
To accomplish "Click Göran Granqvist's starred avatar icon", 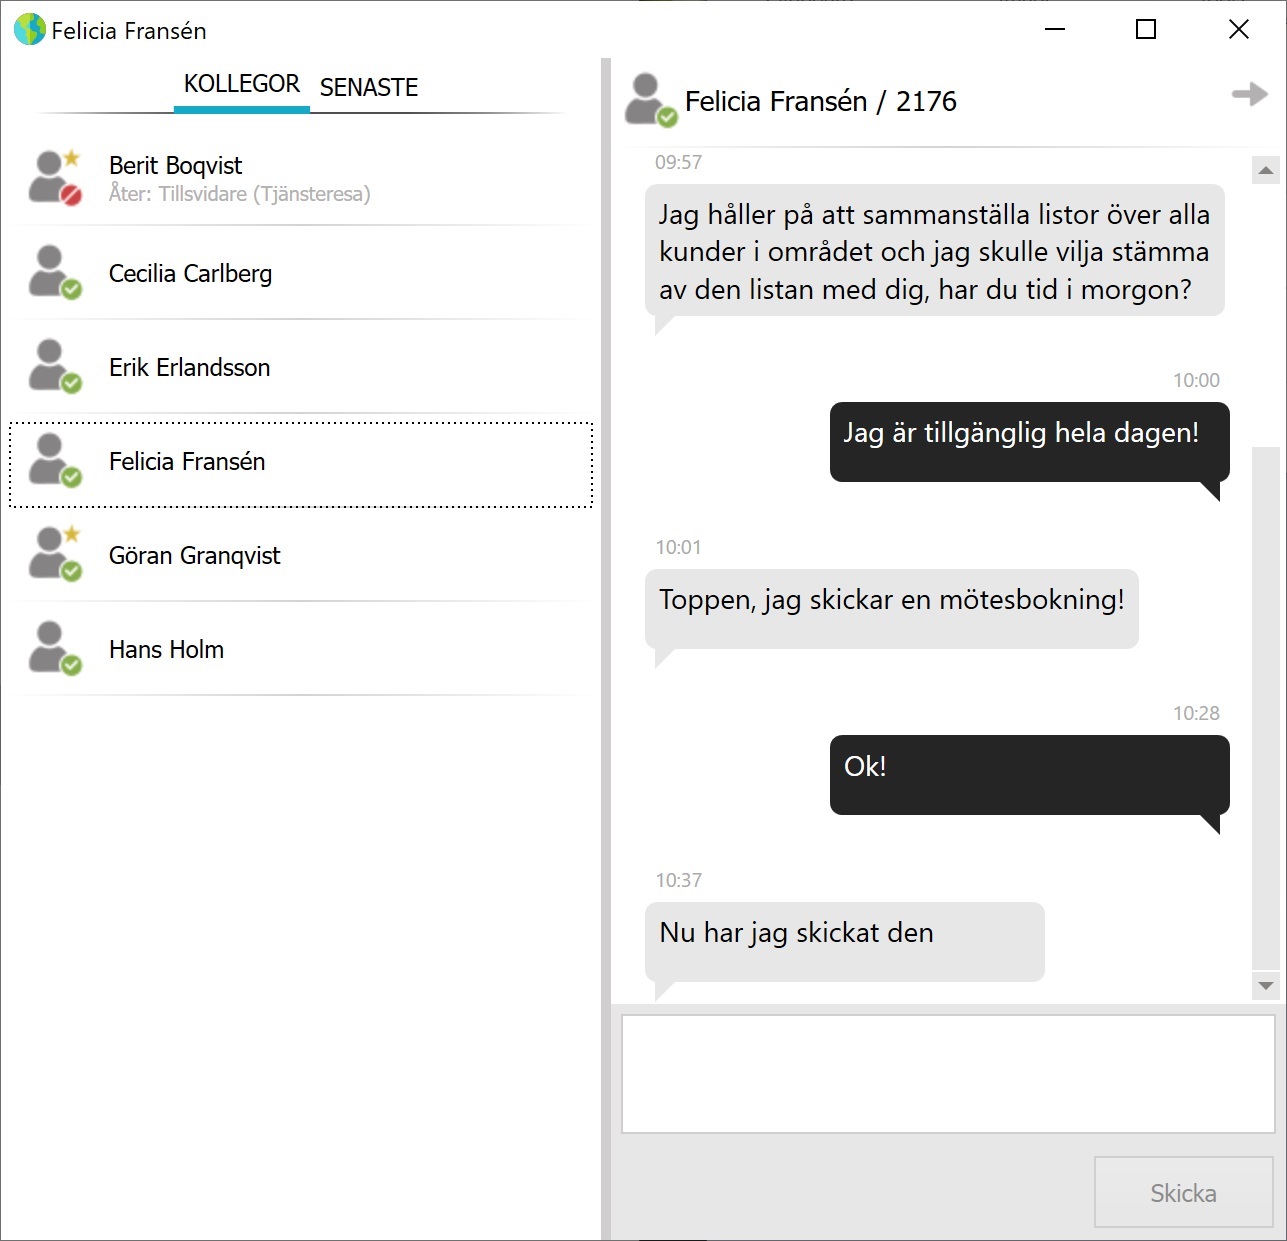I will coord(55,553).
